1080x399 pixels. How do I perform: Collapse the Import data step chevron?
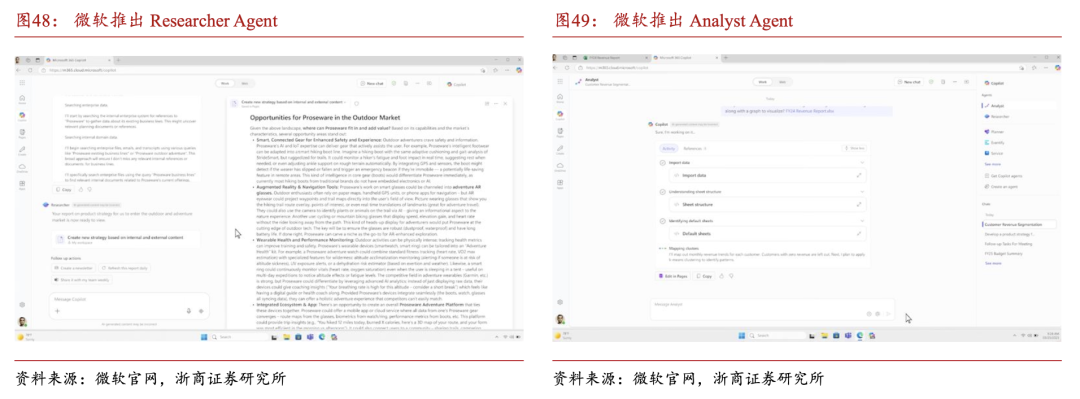pyautogui.click(x=862, y=163)
